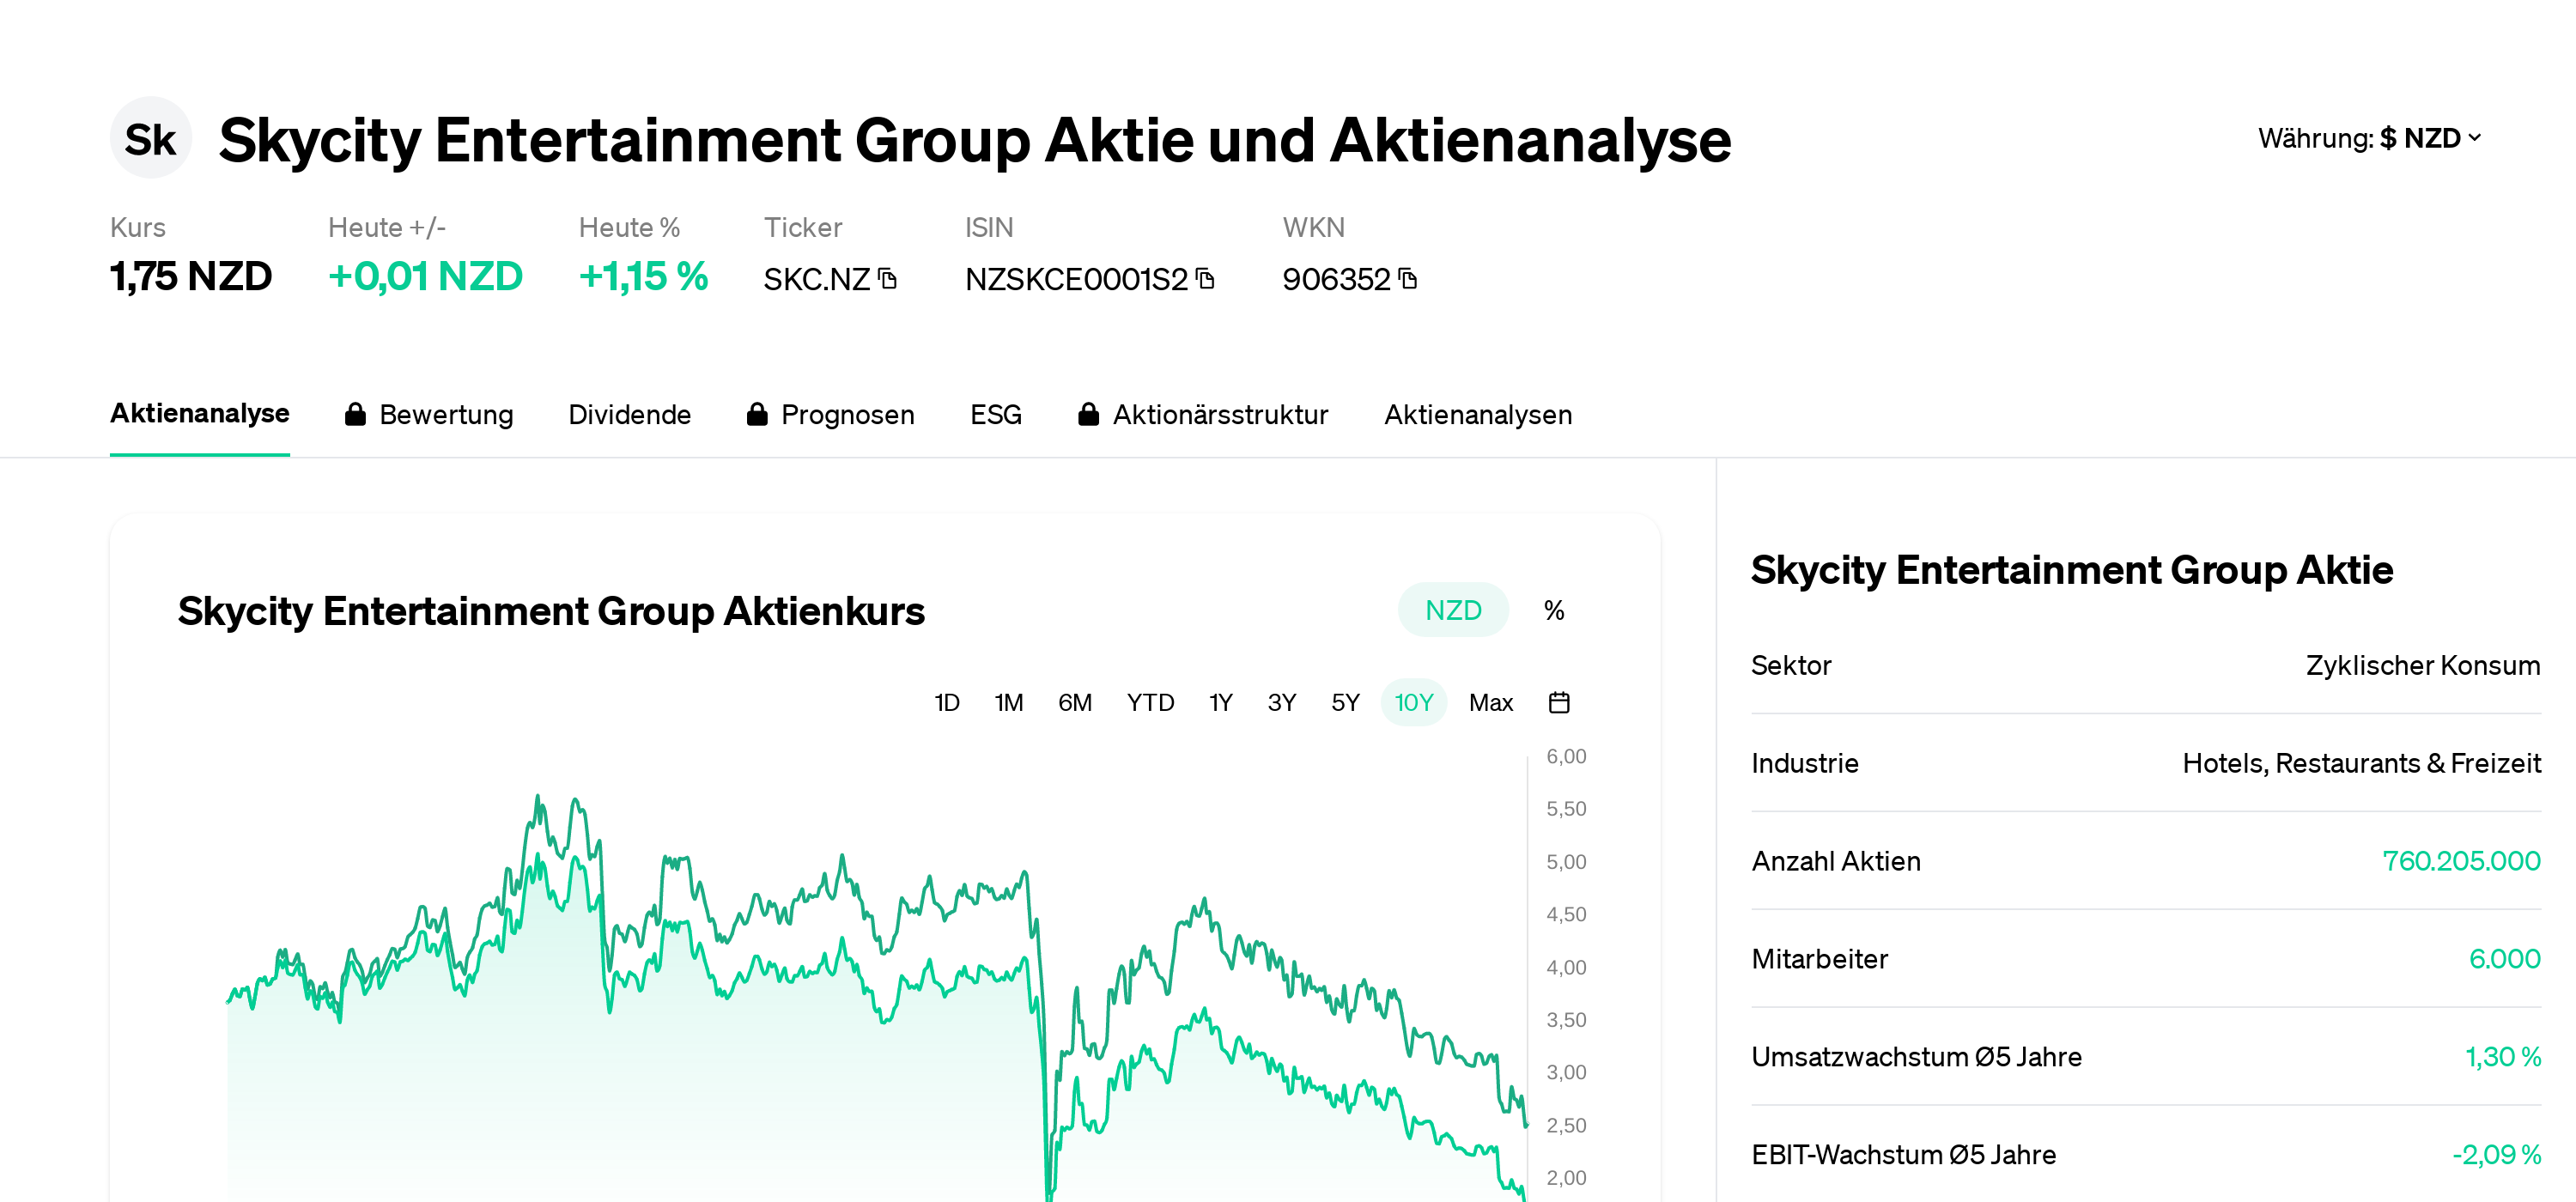The height and width of the screenshot is (1202, 2576).
Task: Open the Bewertung tab
Action: click(x=429, y=415)
